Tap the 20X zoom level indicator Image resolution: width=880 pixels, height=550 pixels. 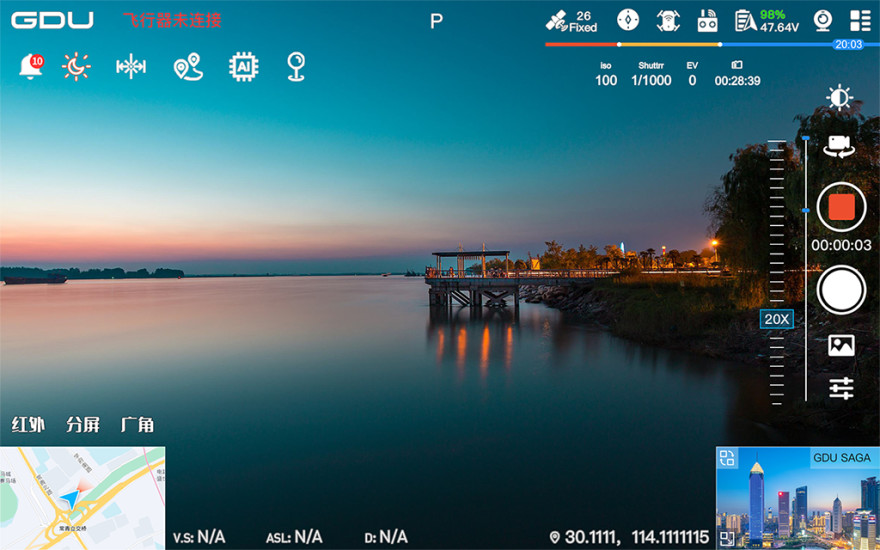[x=777, y=319]
